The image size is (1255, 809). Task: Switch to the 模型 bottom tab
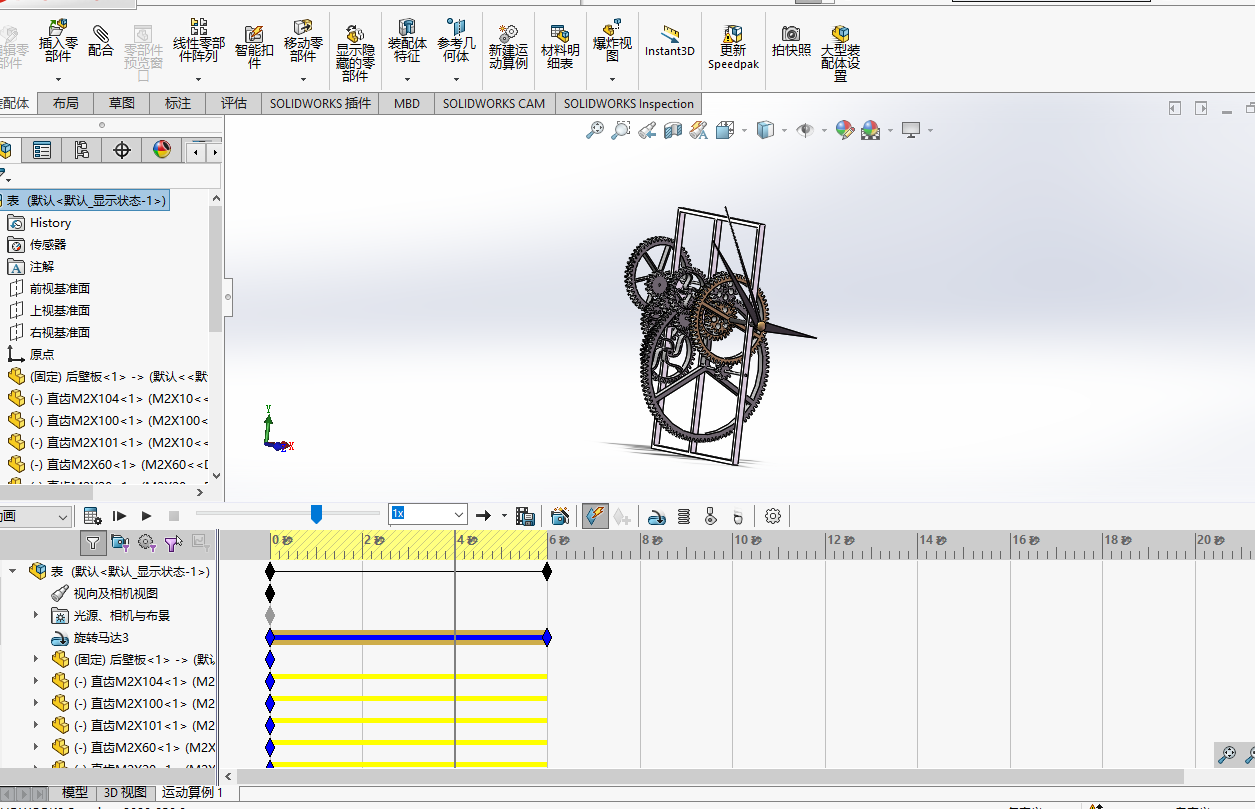[74, 792]
